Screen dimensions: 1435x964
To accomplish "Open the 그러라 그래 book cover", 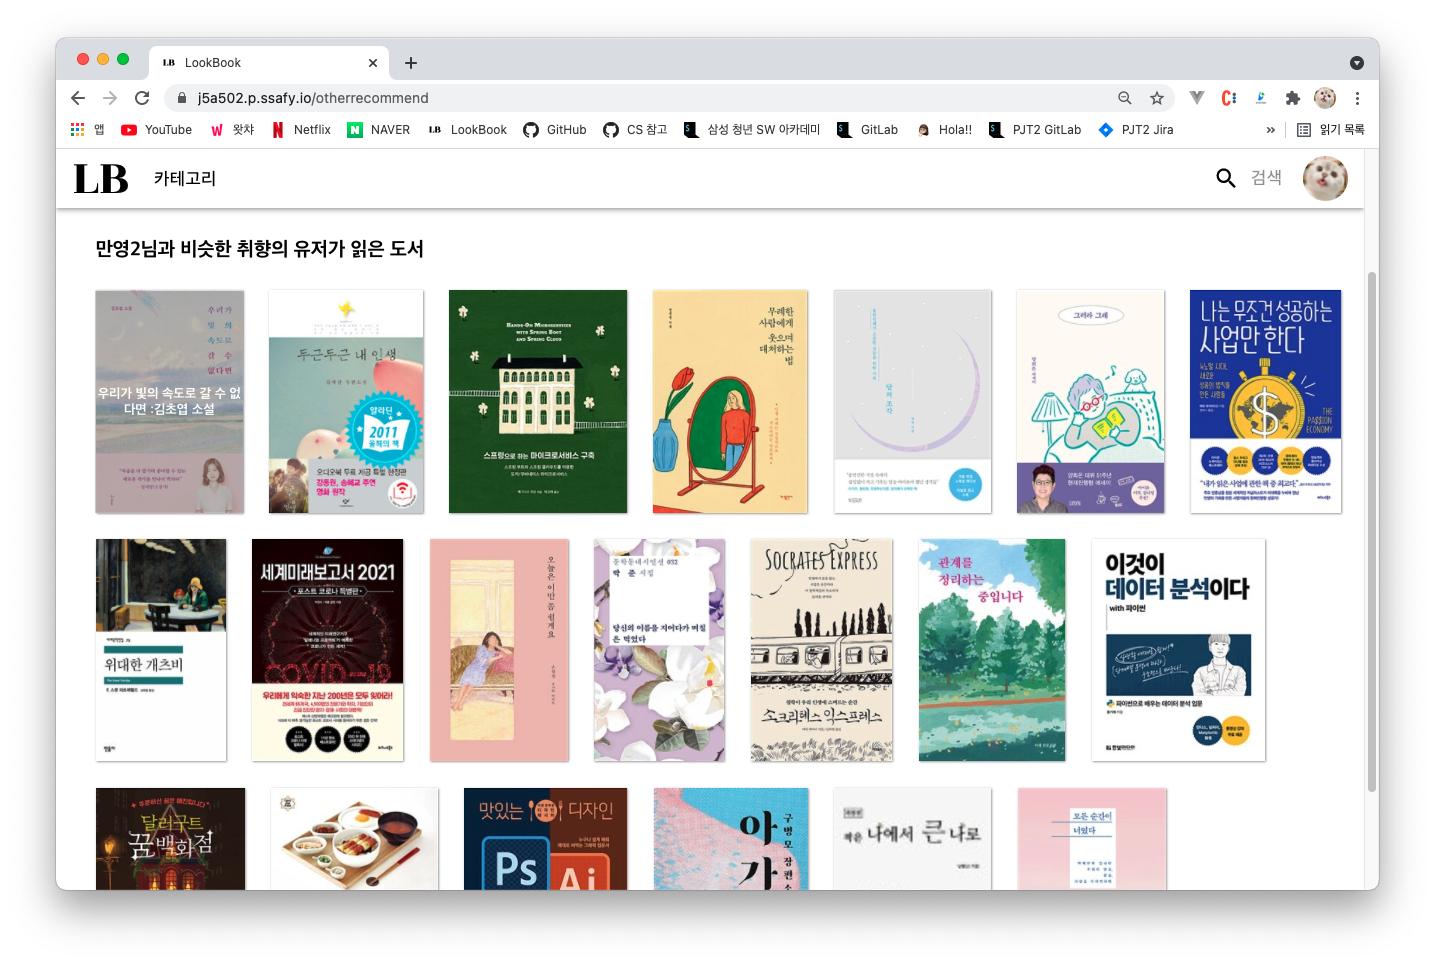I will pyautogui.click(x=1090, y=402).
